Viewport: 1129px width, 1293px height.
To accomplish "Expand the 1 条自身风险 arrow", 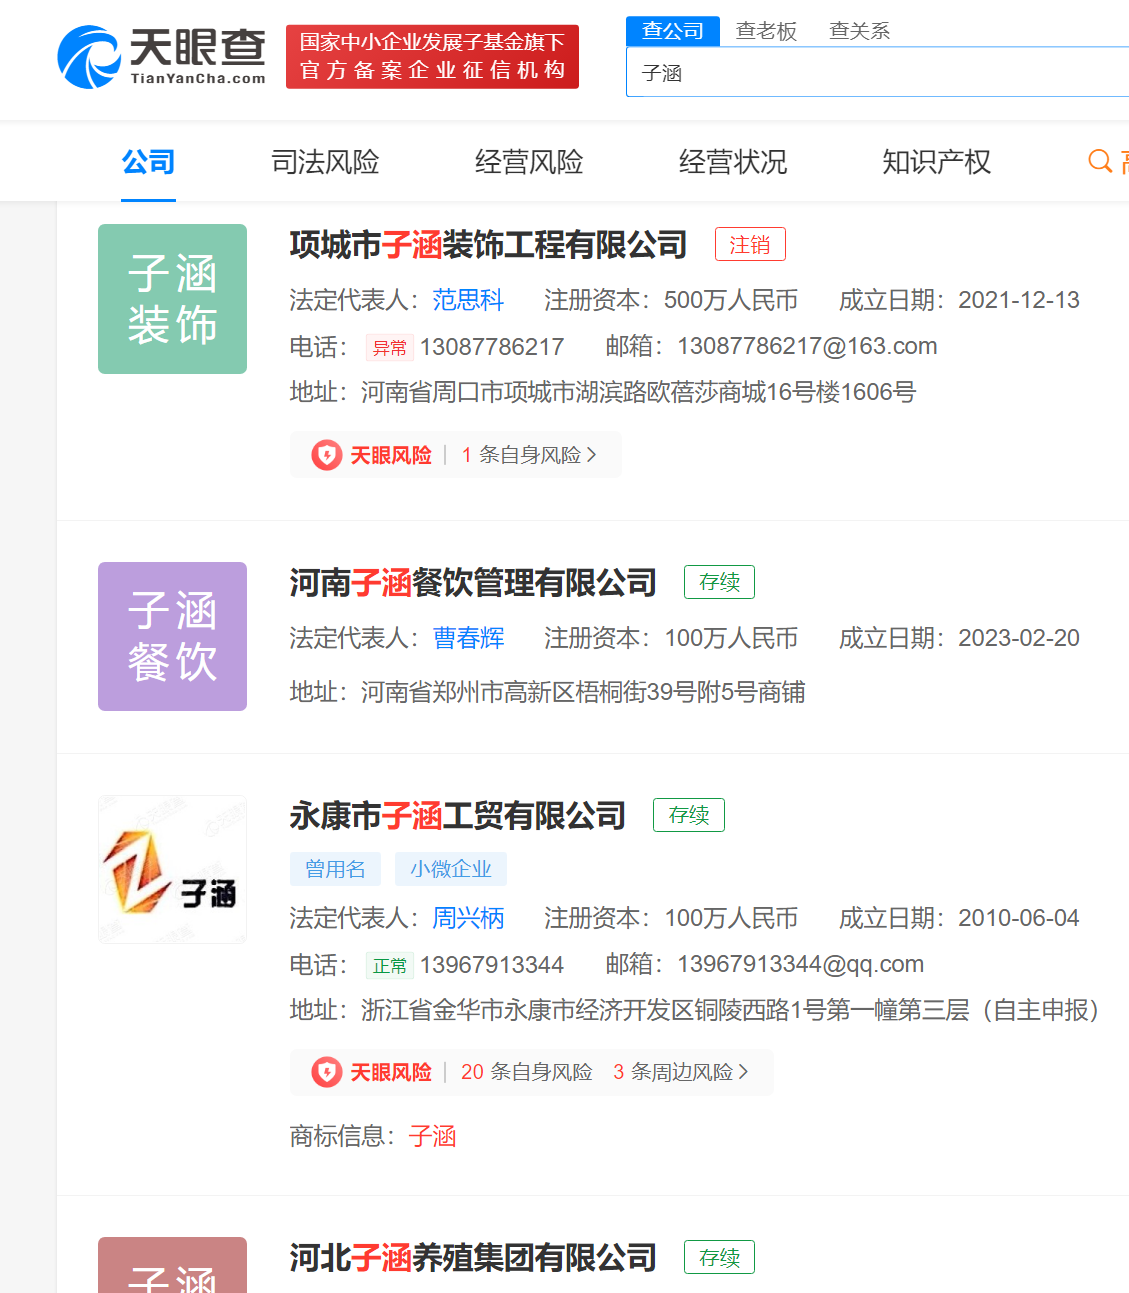I will tap(592, 455).
